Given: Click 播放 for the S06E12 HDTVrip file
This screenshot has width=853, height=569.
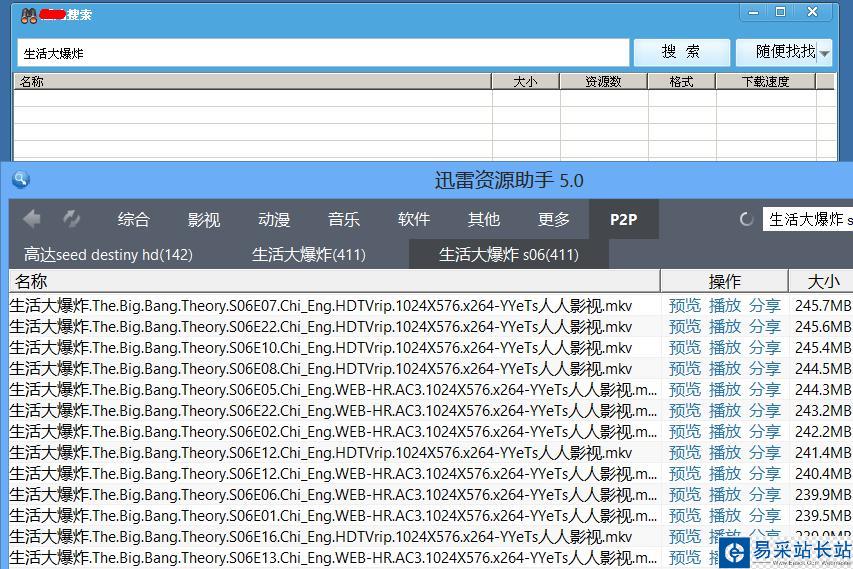Looking at the screenshot, I should pyautogui.click(x=725, y=453).
